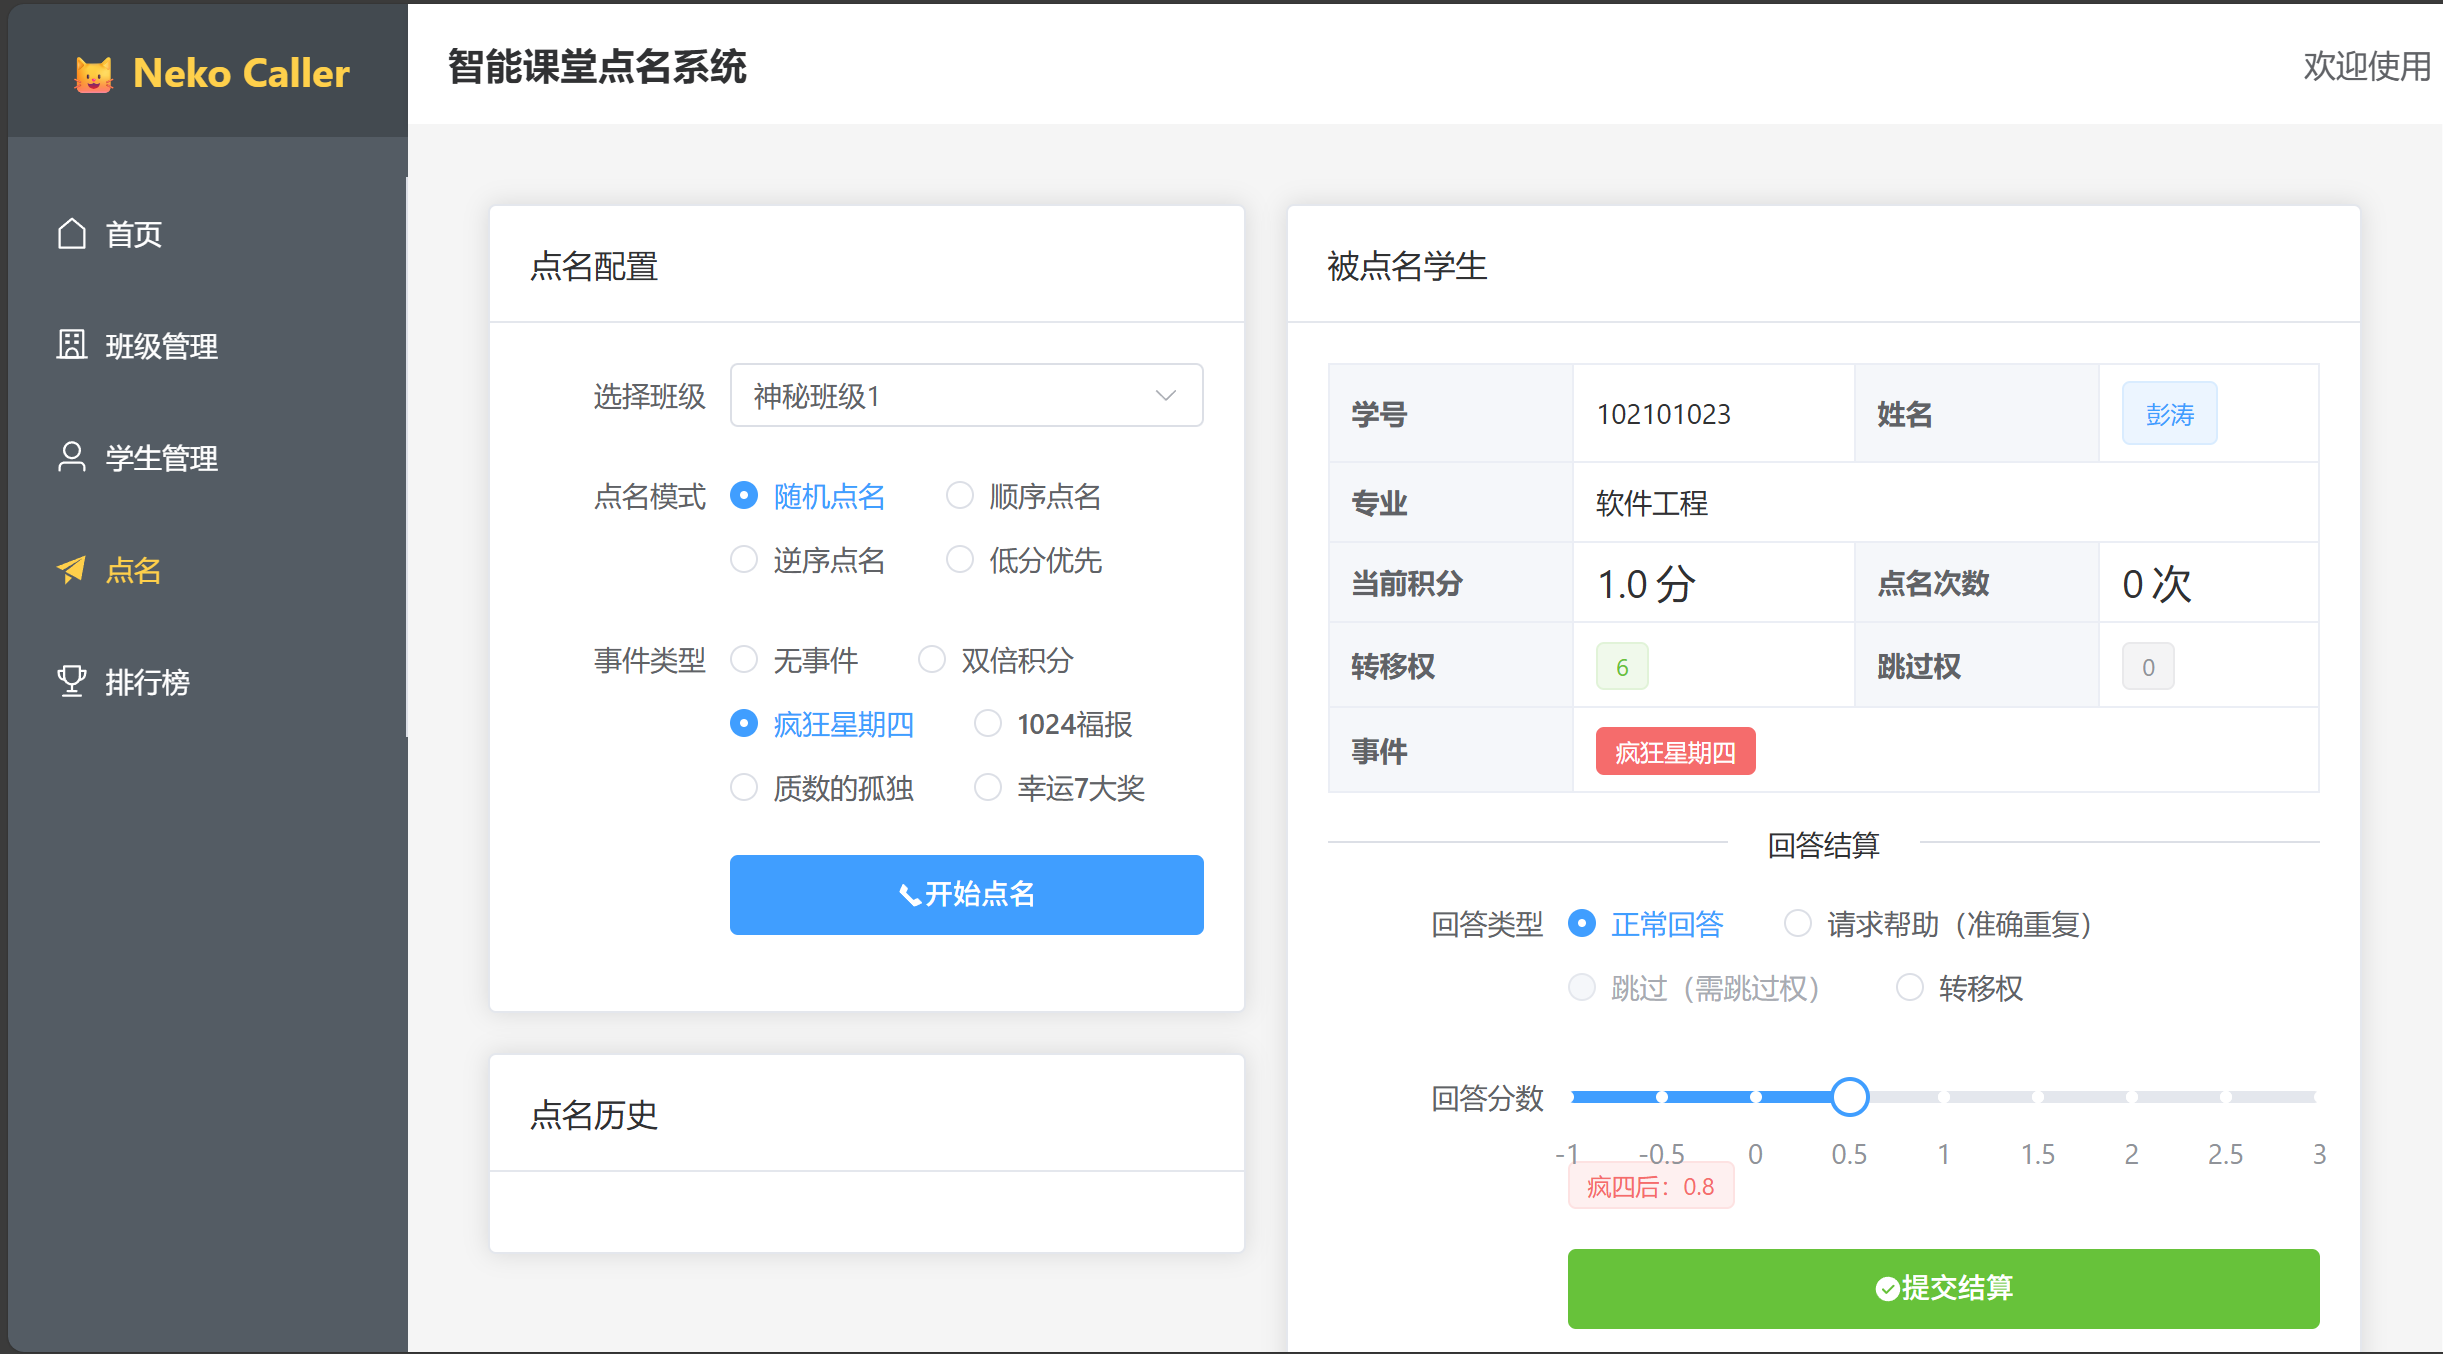
Task: Select 顺序点名 roll-call mode
Action: [x=960, y=495]
